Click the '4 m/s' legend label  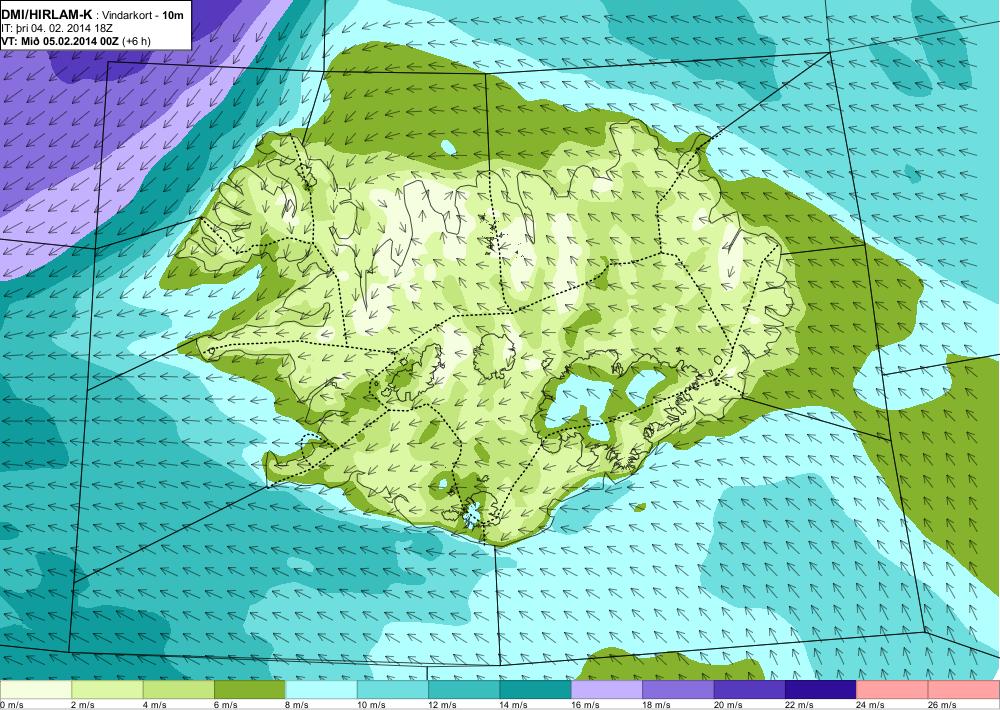pos(155,705)
